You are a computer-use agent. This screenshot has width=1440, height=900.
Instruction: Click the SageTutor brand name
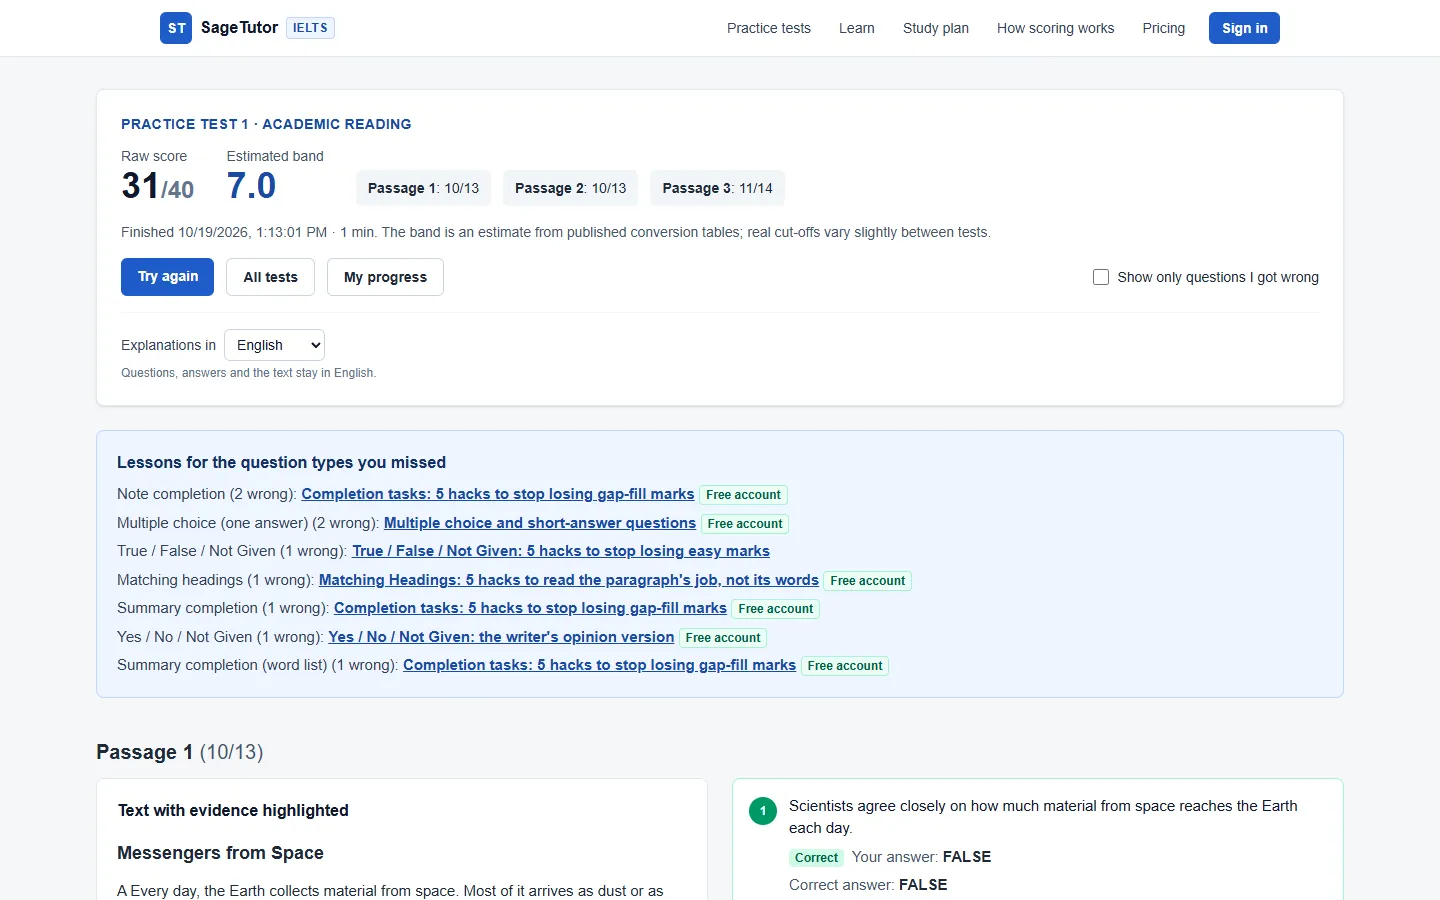239,28
